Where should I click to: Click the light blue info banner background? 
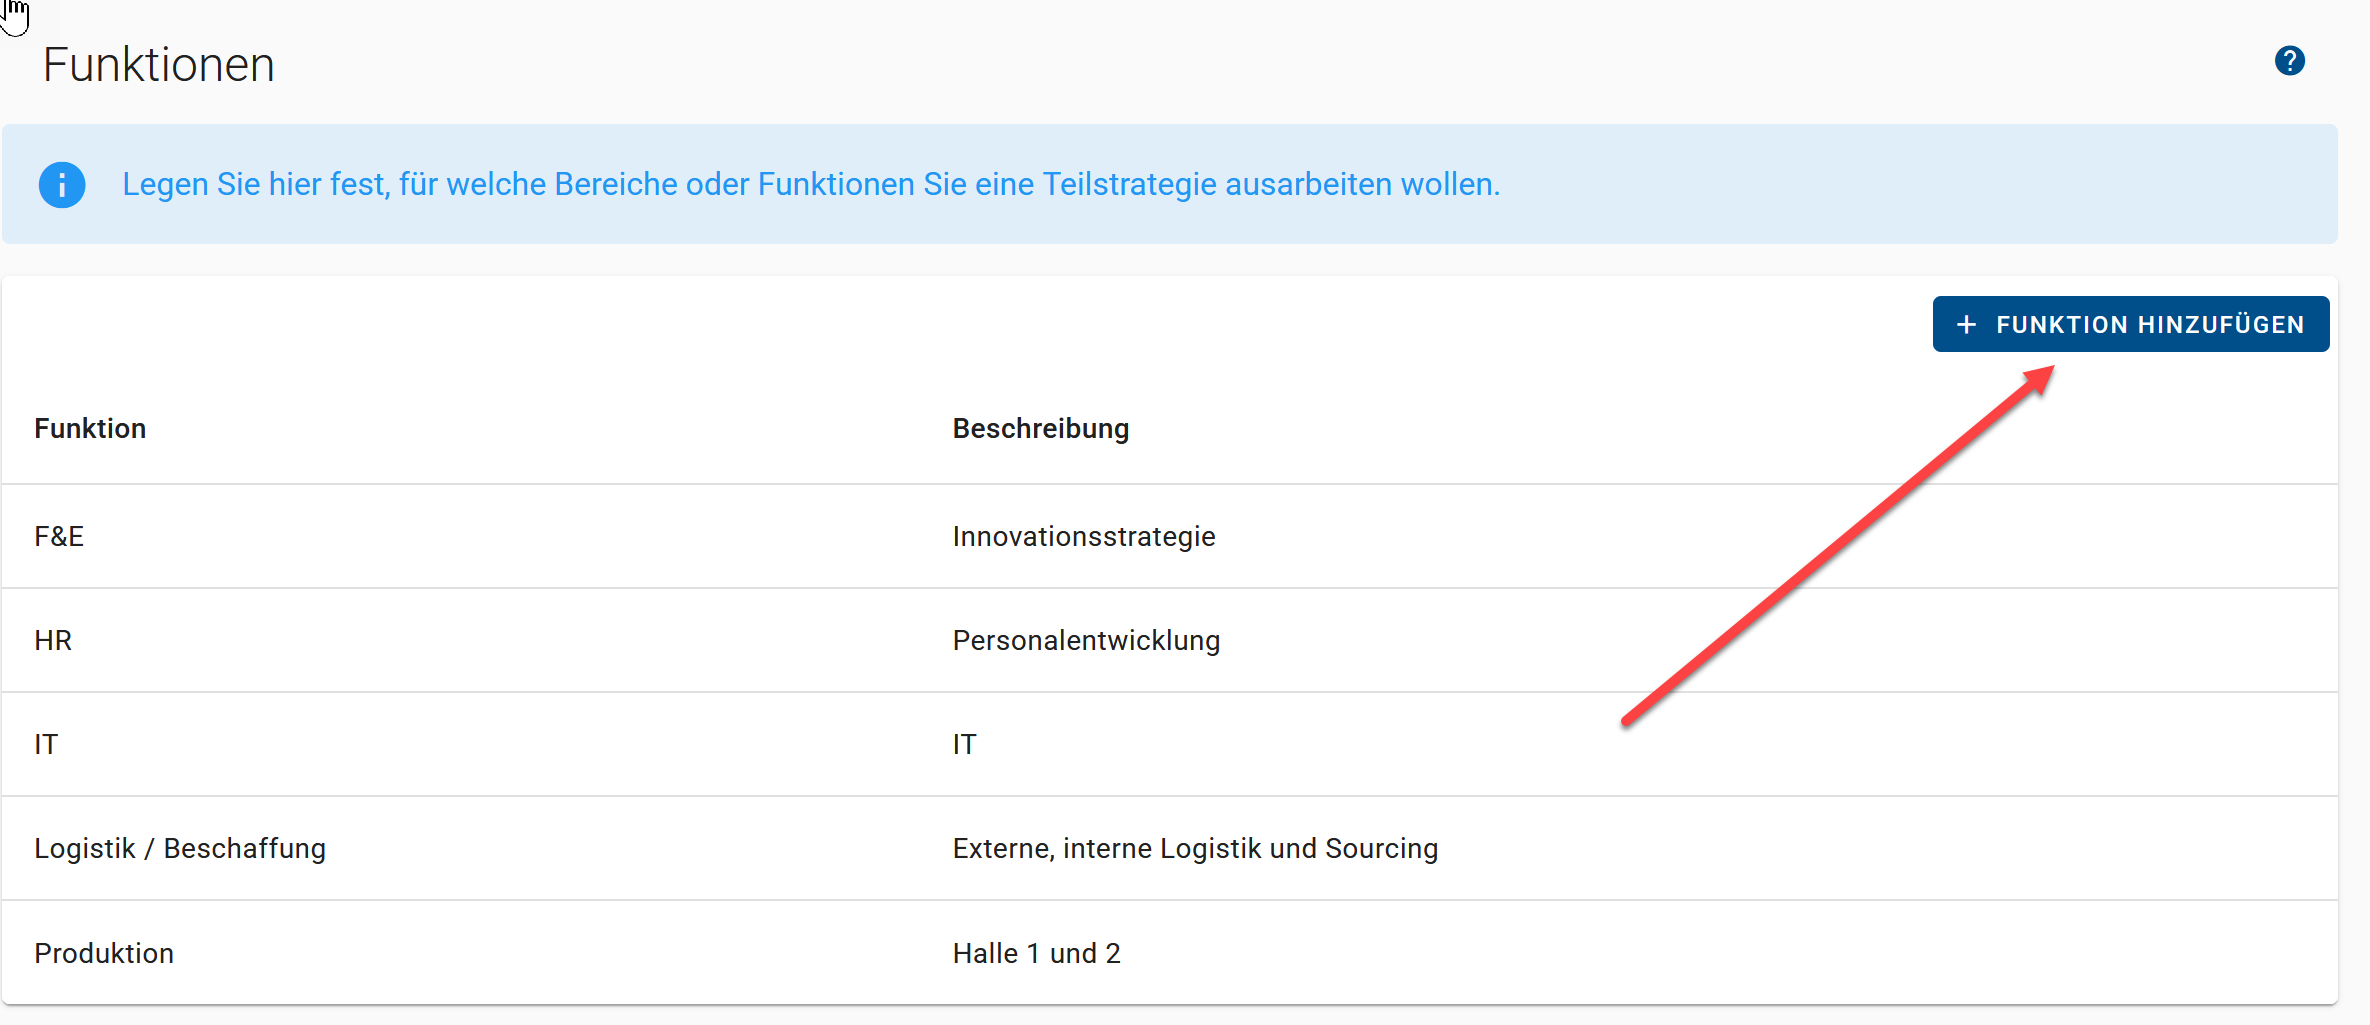click(1900, 185)
